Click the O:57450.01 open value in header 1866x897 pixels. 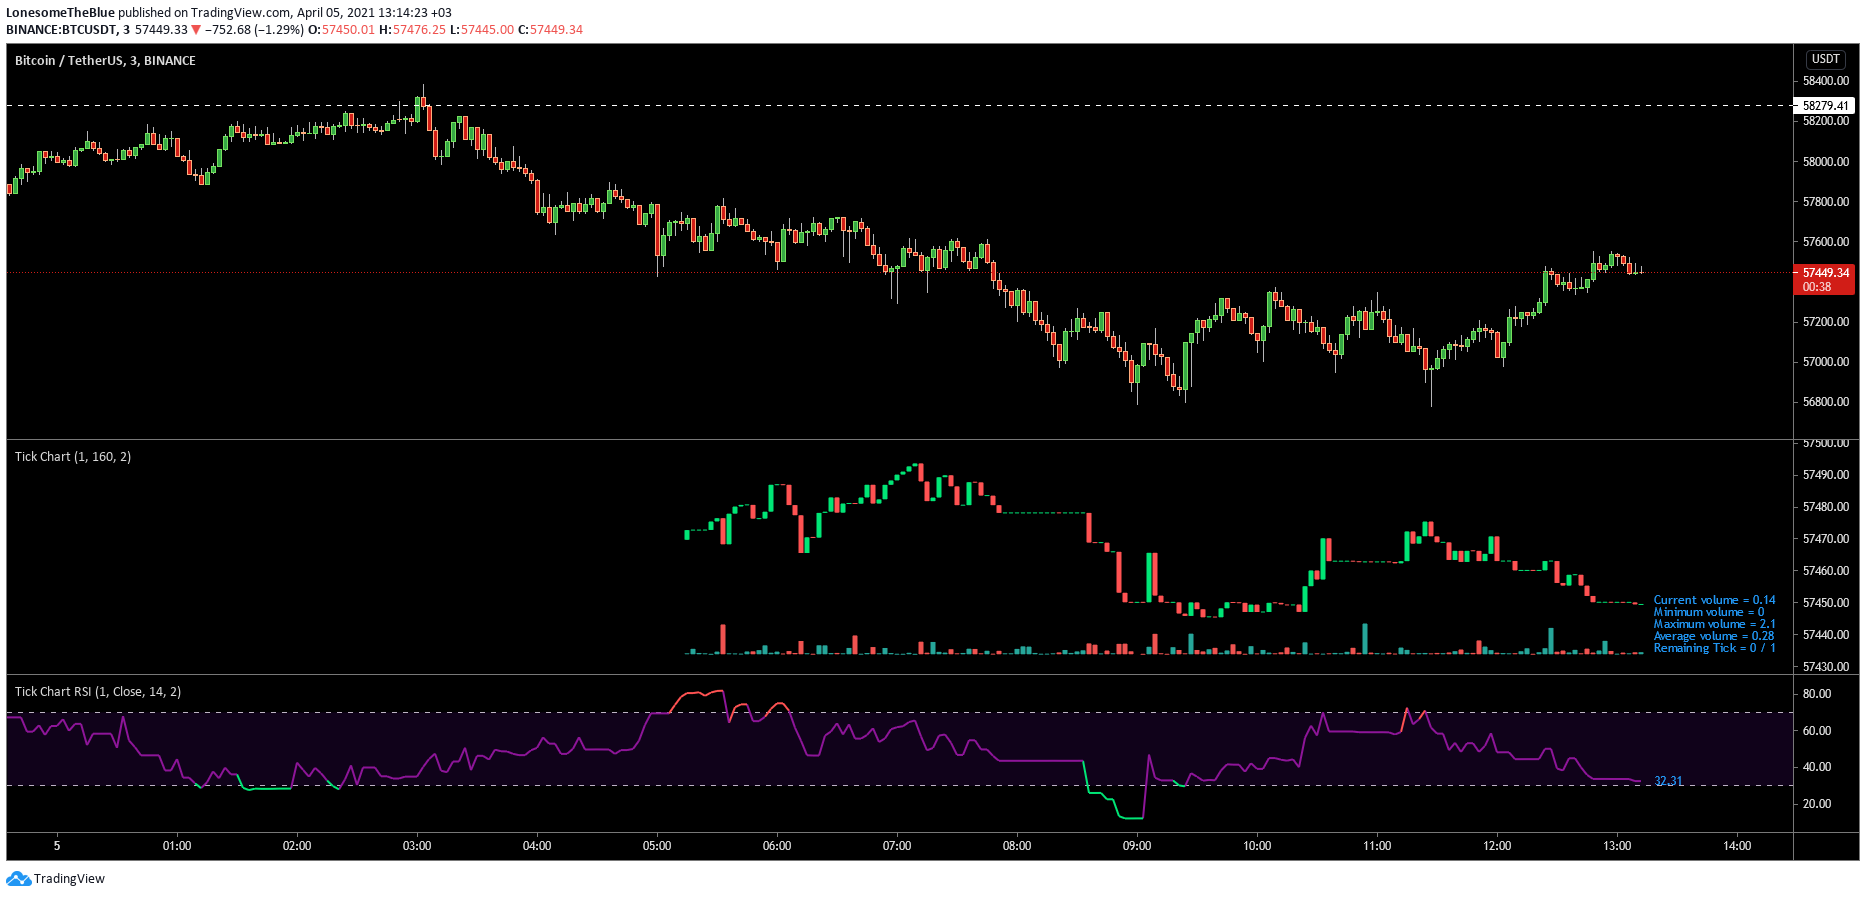pyautogui.click(x=341, y=30)
